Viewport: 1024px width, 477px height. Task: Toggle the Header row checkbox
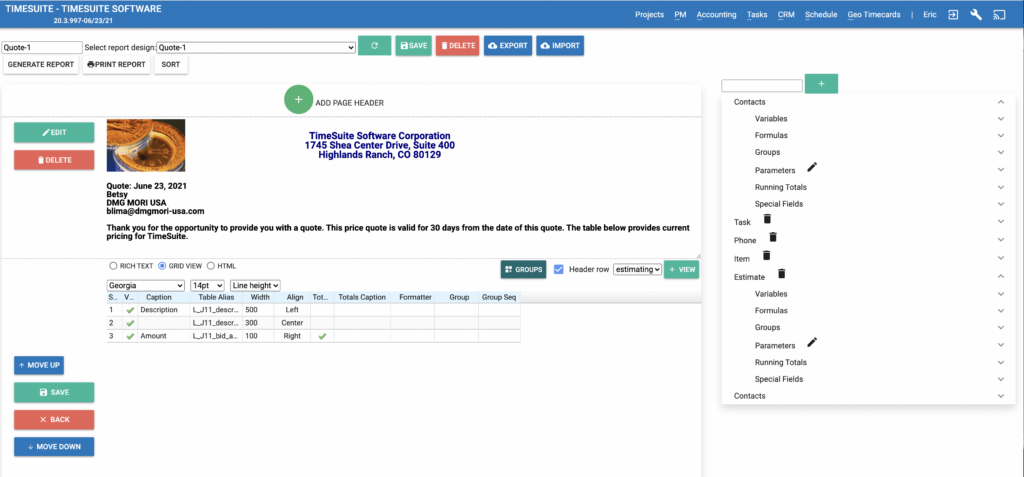(x=558, y=269)
